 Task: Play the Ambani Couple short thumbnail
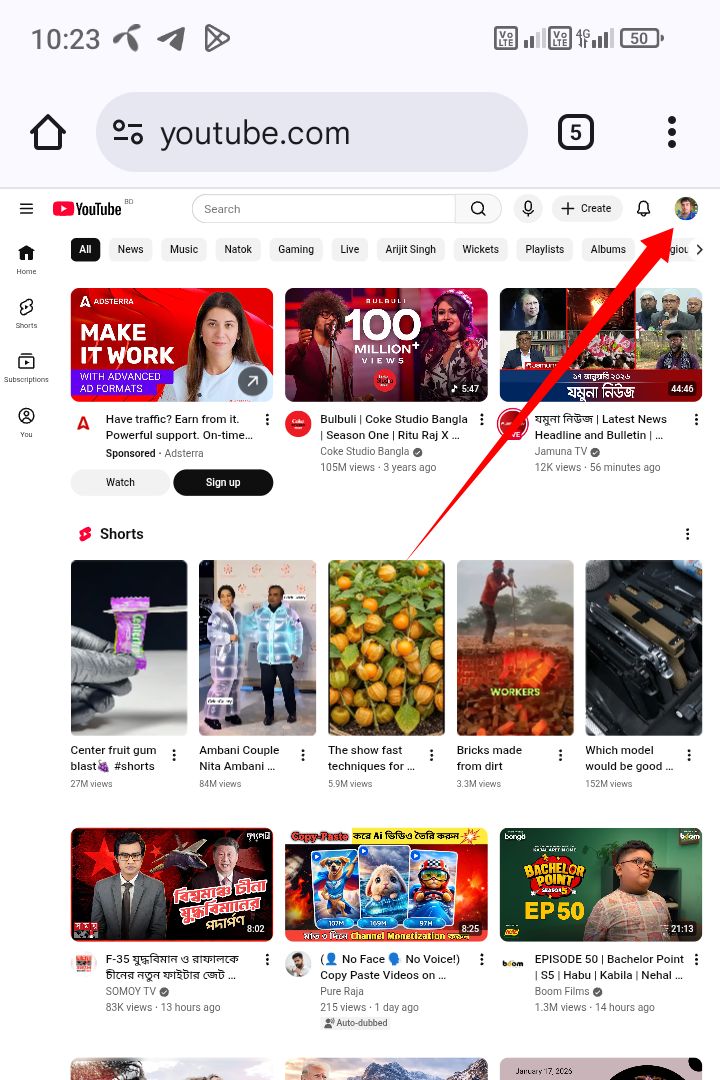point(258,647)
